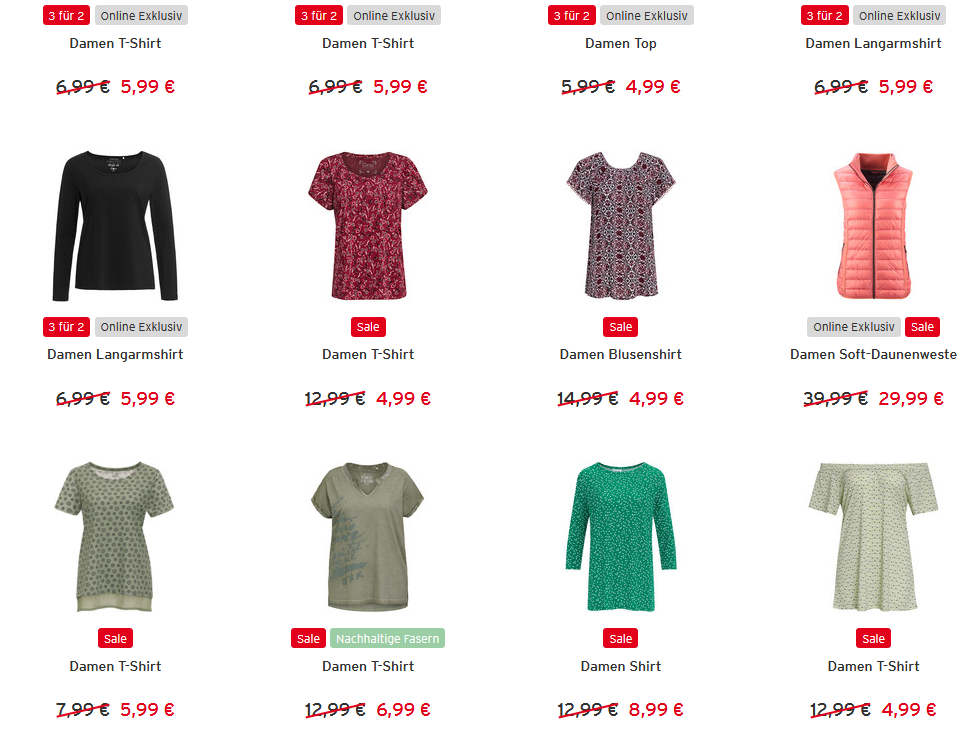This screenshot has width=968, height=742.
Task: View the olive V-neck T-Shirt image
Action: (368, 536)
